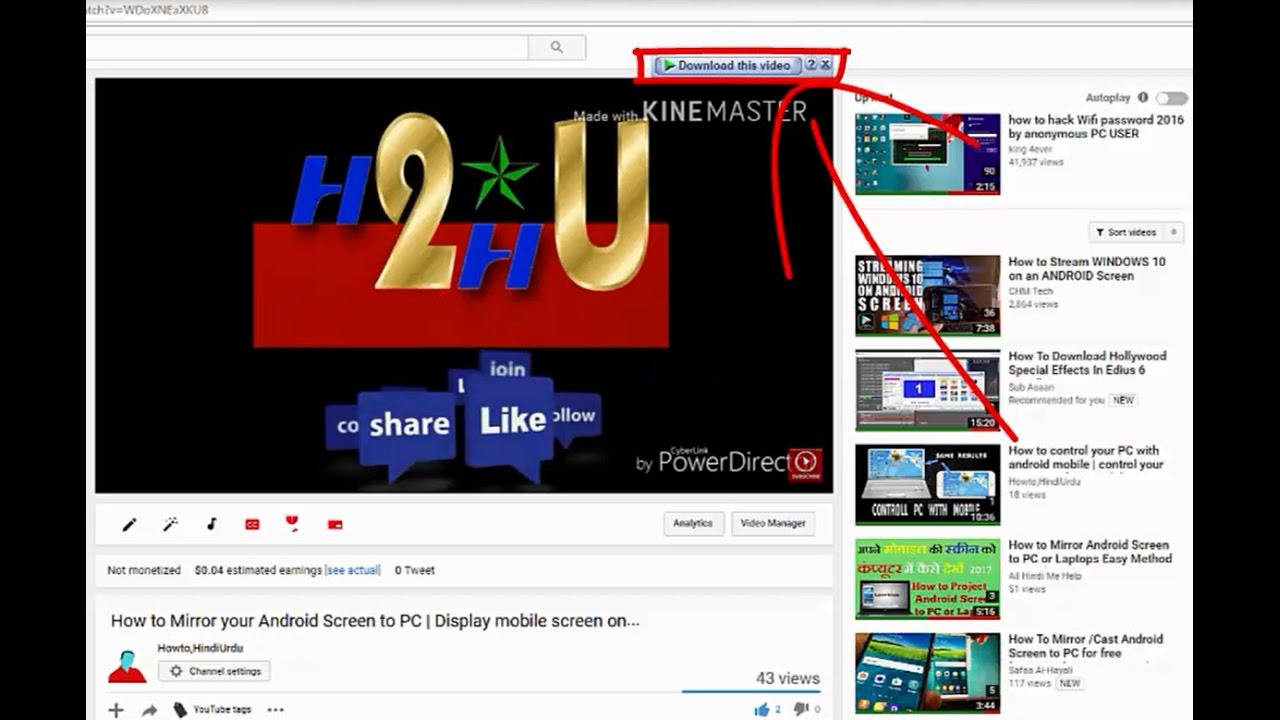Click the Download this video button
Screen dimensions: 1280x720
click(727, 65)
